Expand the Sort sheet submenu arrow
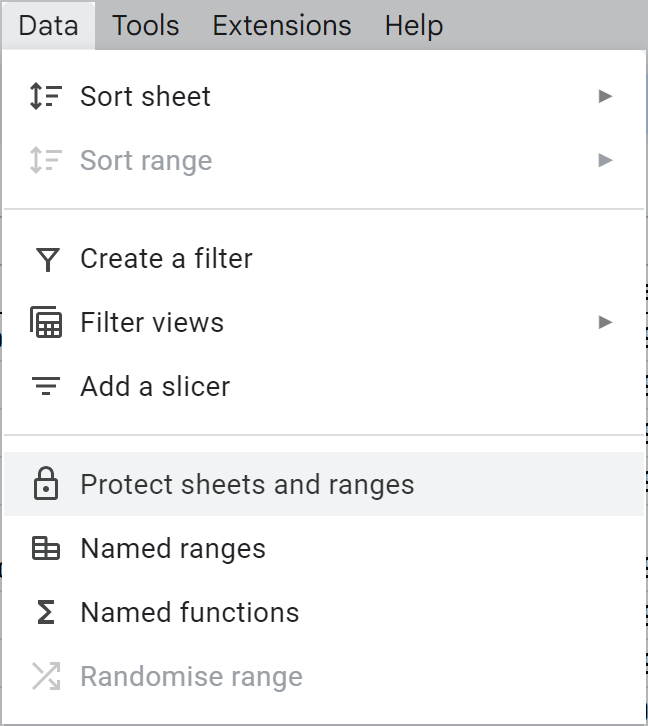This screenshot has width=648, height=726. pos(605,96)
